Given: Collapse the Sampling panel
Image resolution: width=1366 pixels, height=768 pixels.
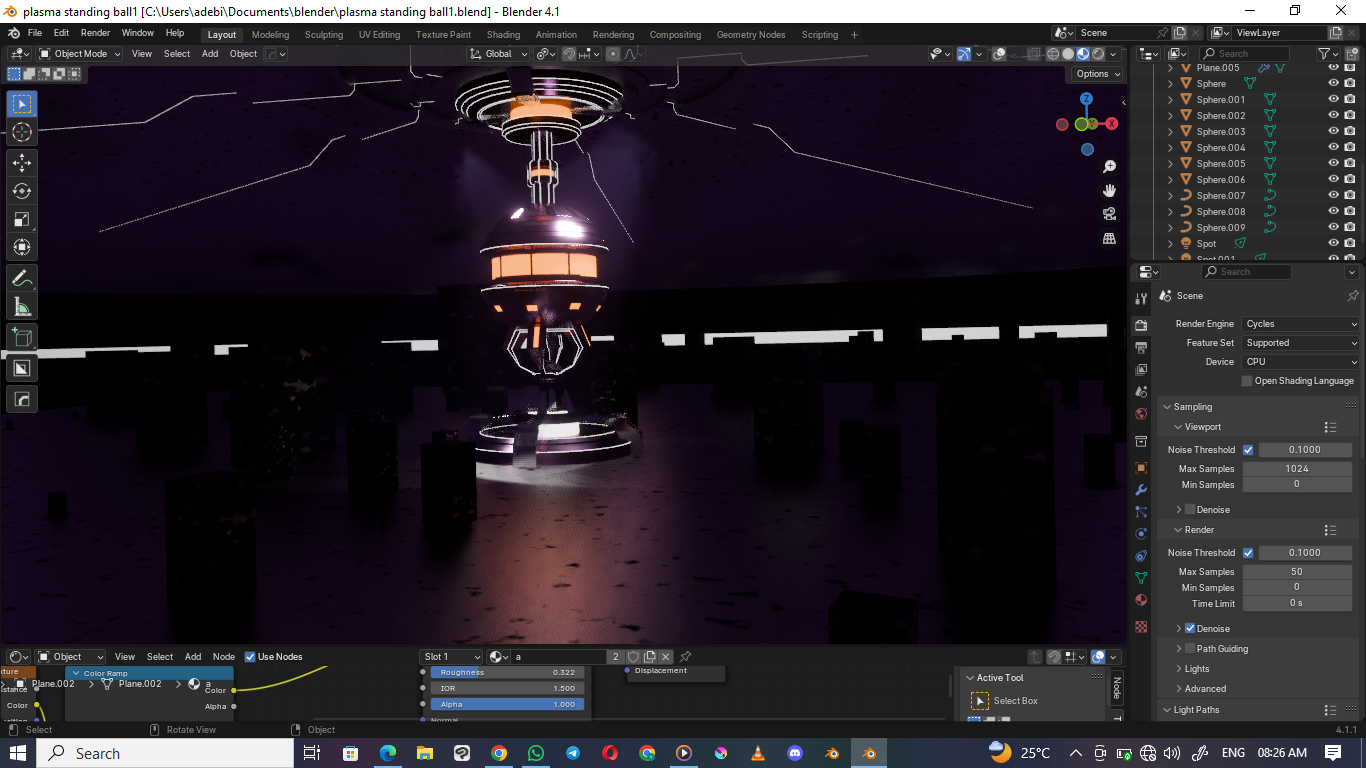Looking at the screenshot, I should pyautogui.click(x=1167, y=407).
